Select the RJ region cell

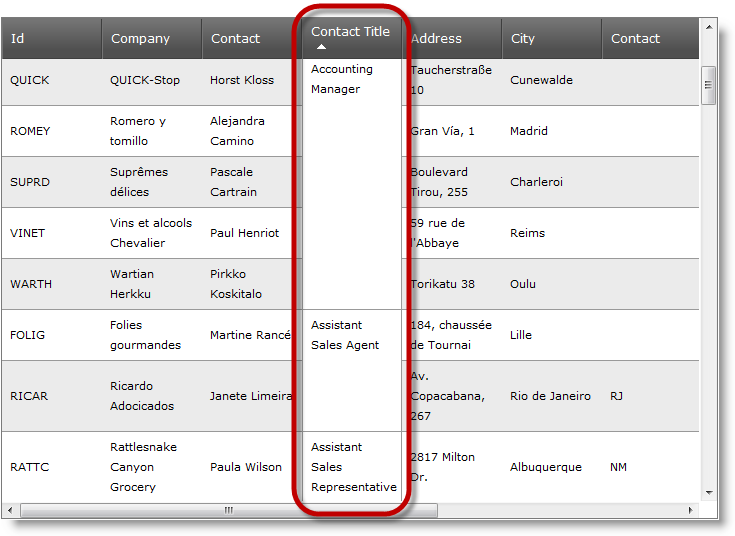pos(650,396)
